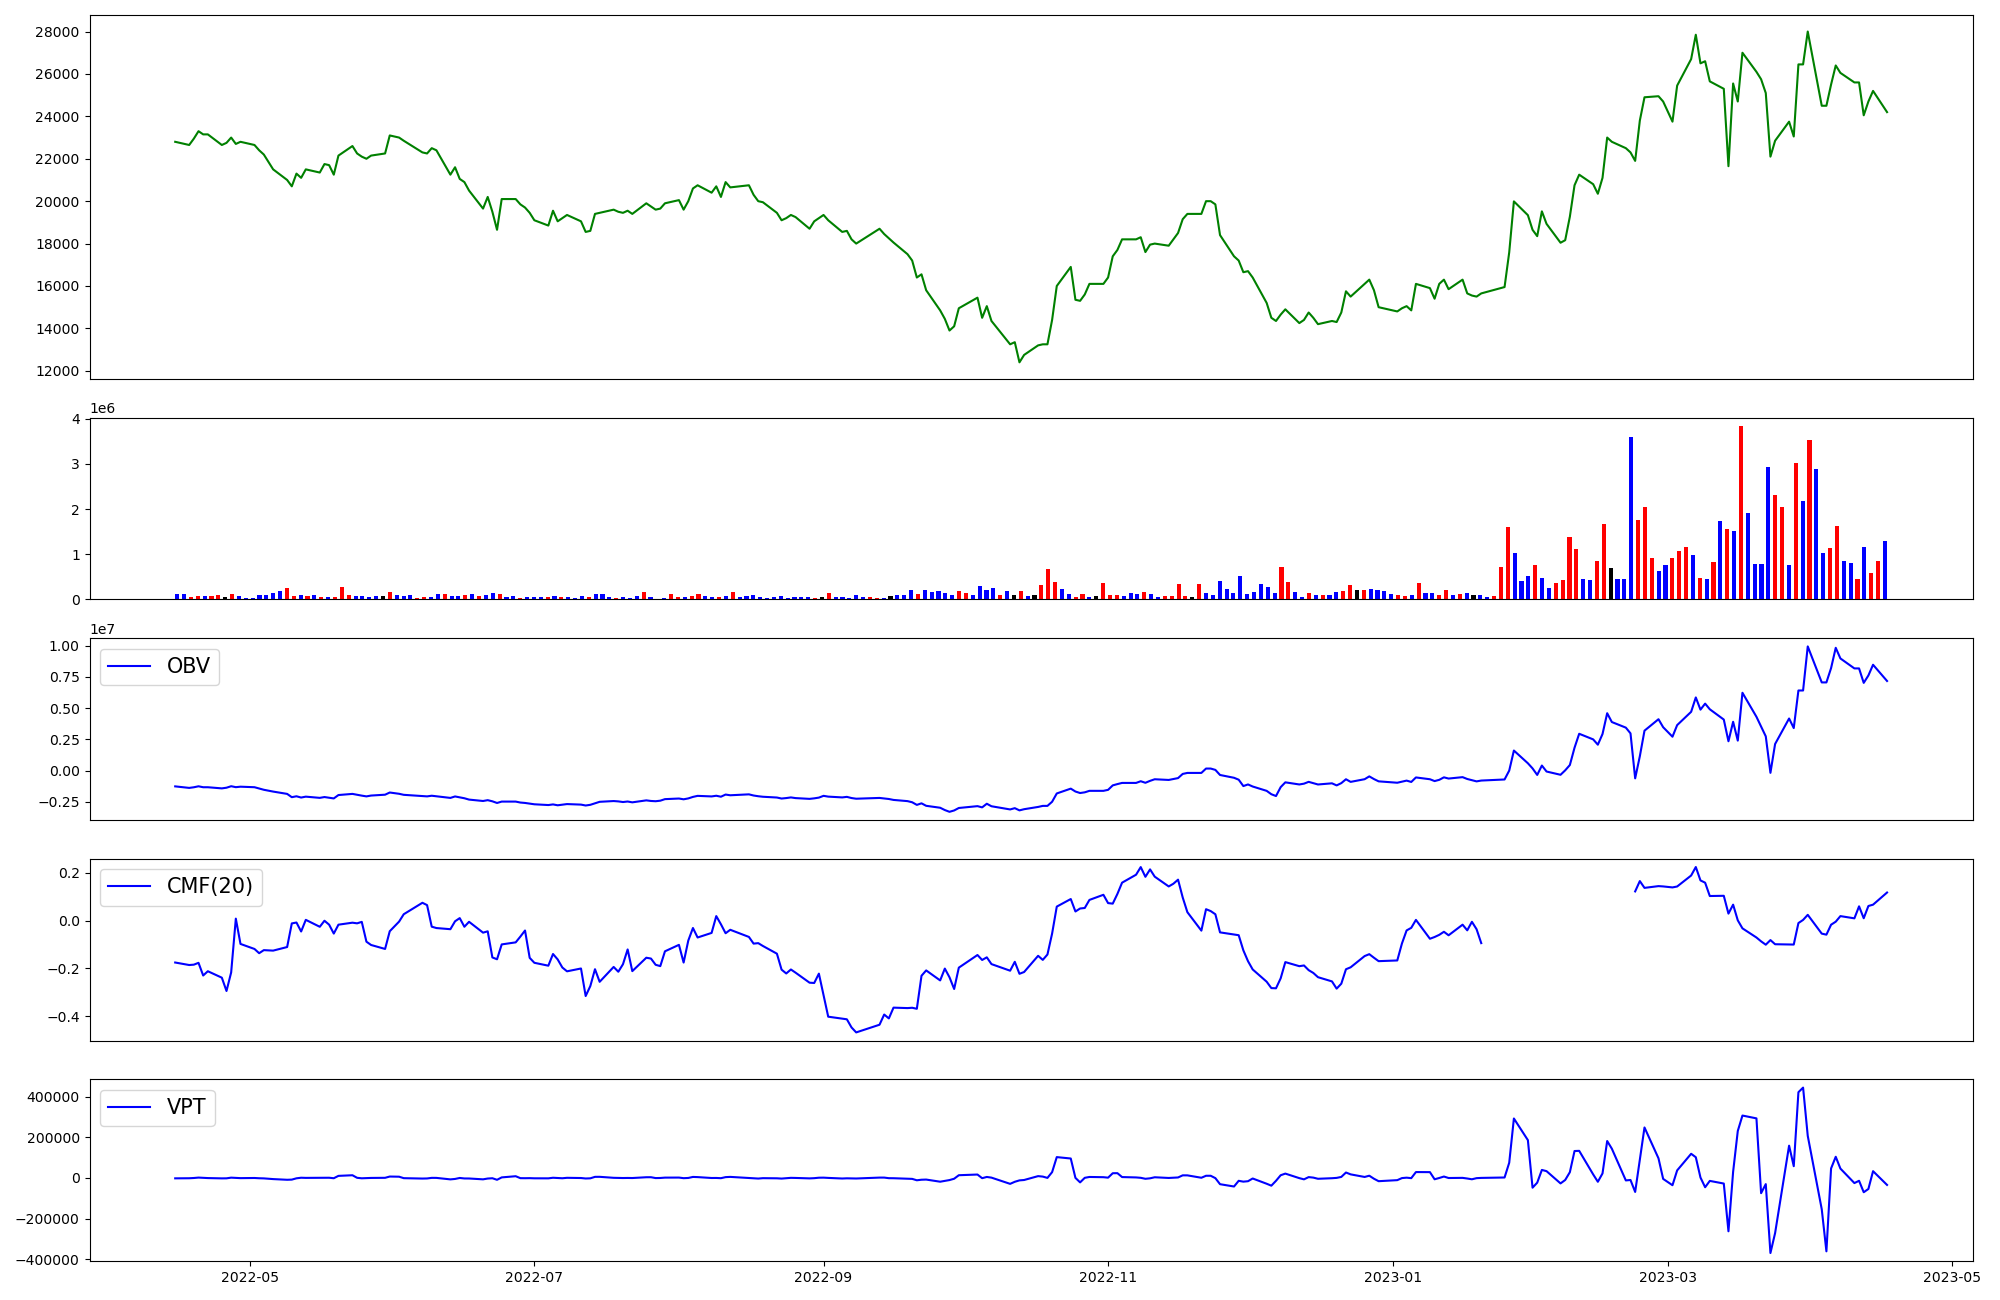
Task: Click the 28000 price axis label
Action: point(57,32)
